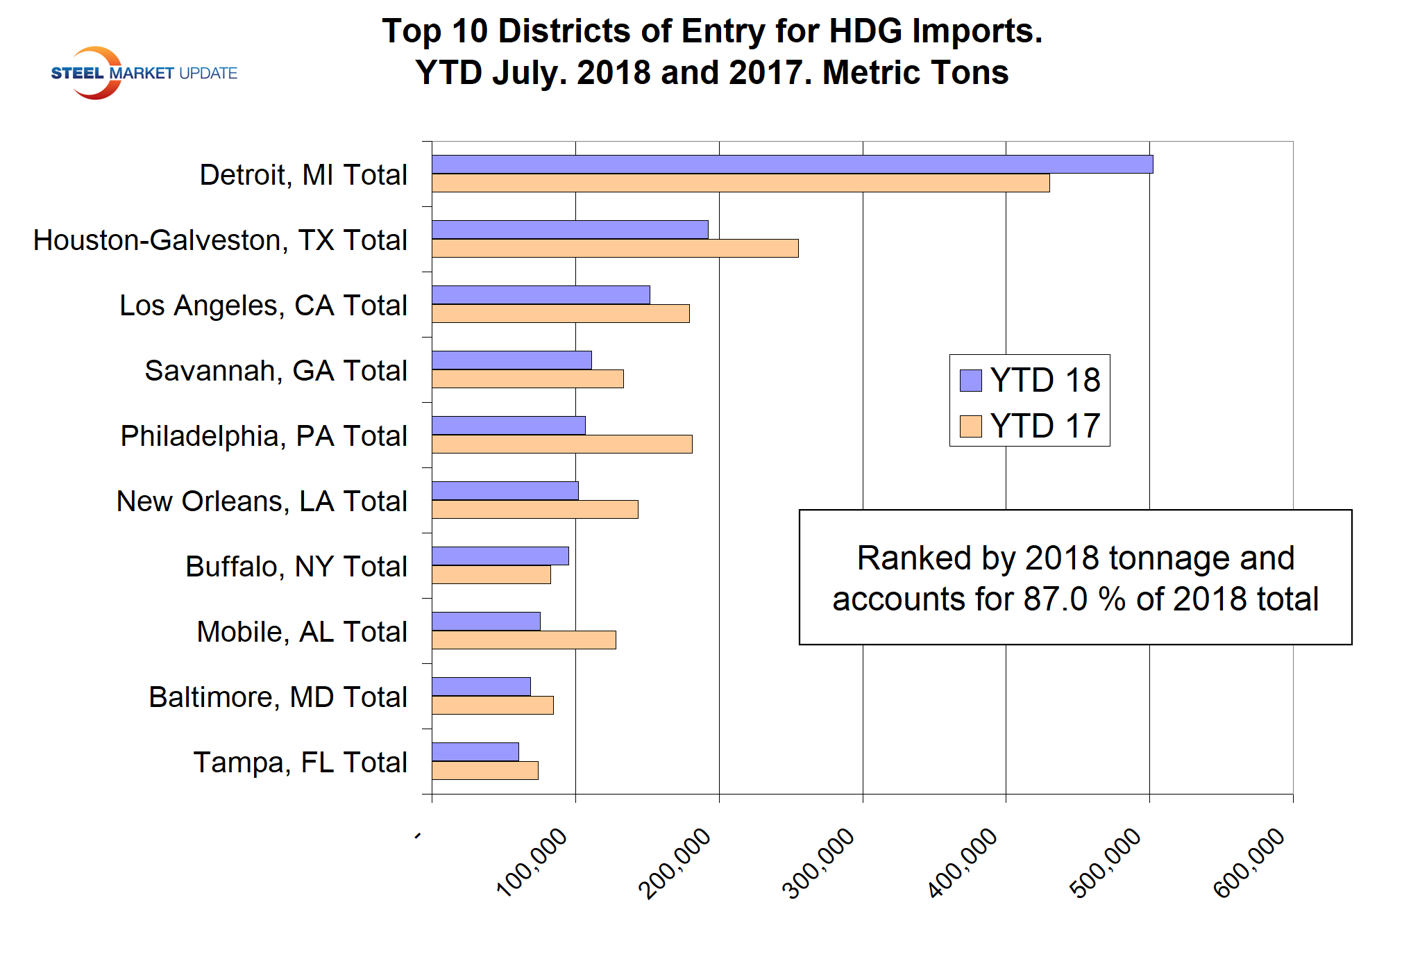This screenshot has width=1420, height=973.
Task: Click the Steel Market Update logo
Action: (143, 73)
